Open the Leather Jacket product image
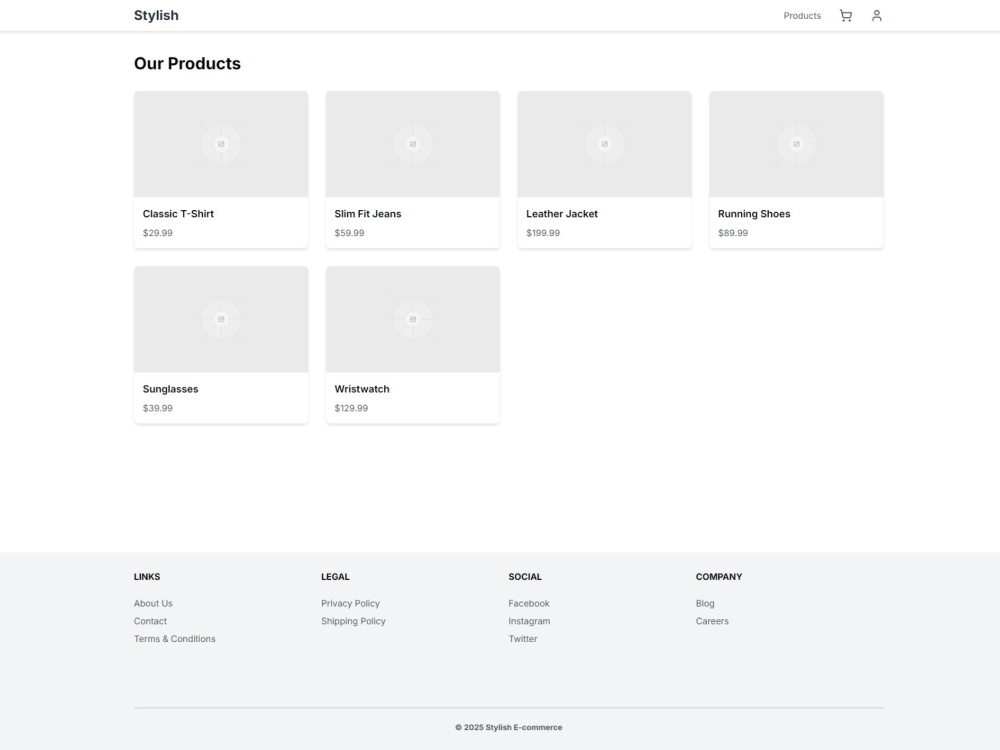Screen dimensions: 1000x750 (x=605, y=144)
